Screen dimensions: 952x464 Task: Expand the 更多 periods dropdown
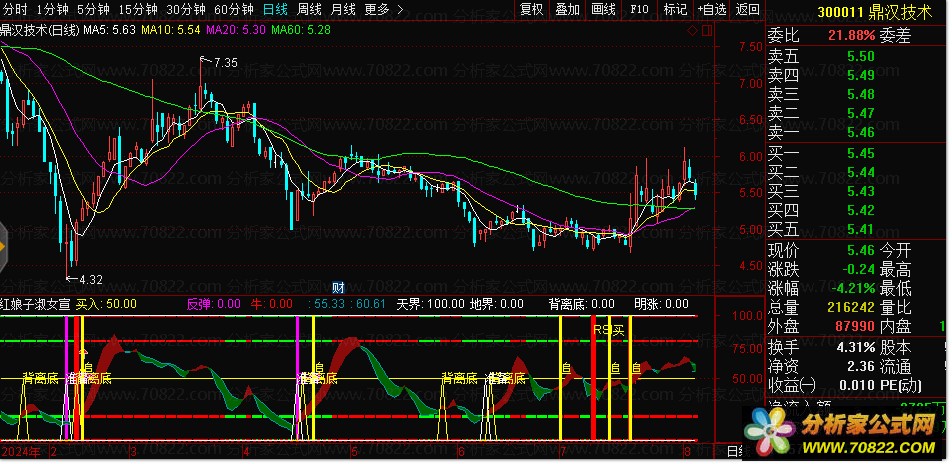(x=384, y=9)
